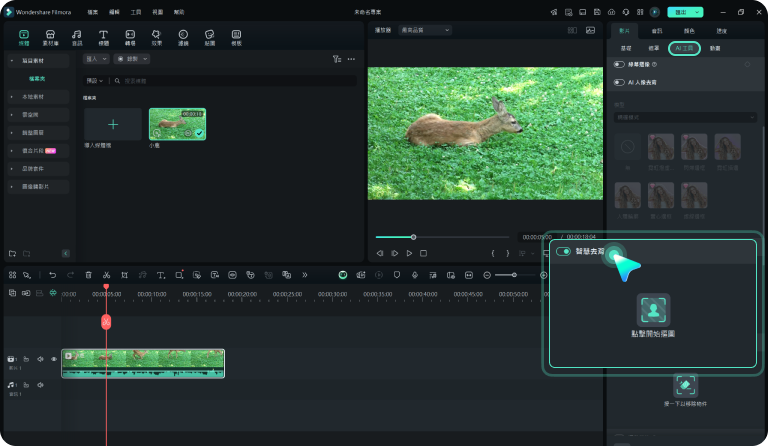Open the 檔案 (File) menu
The image size is (768, 446).
point(93,12)
